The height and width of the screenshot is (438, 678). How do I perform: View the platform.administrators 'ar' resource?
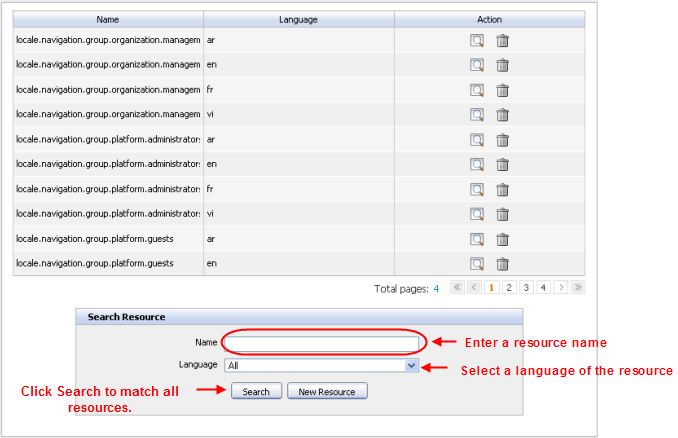477,141
